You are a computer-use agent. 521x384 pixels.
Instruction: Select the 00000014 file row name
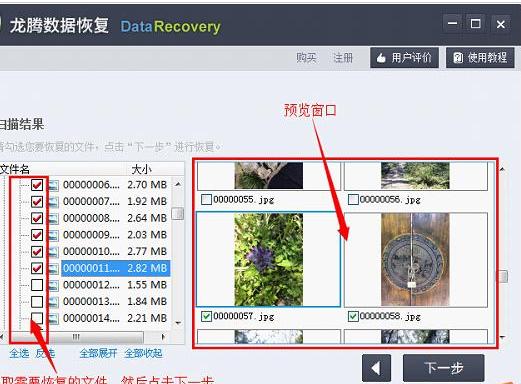coord(91,318)
